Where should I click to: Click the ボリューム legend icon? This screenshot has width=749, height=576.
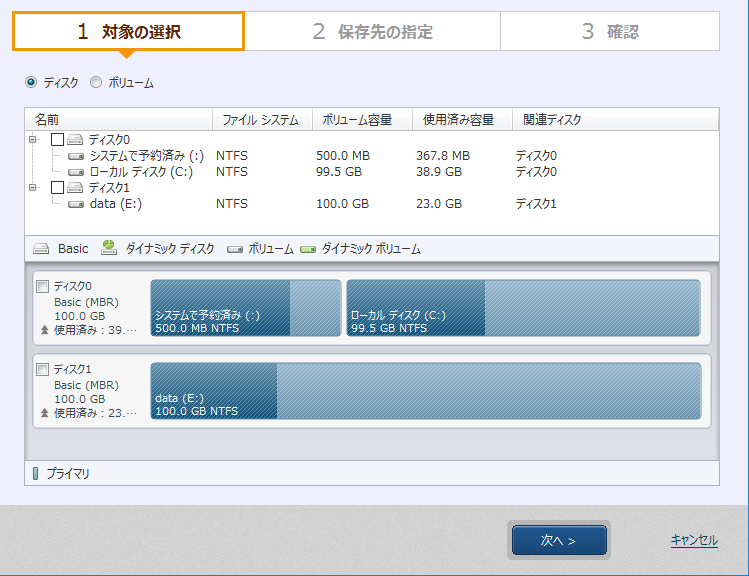point(235,249)
